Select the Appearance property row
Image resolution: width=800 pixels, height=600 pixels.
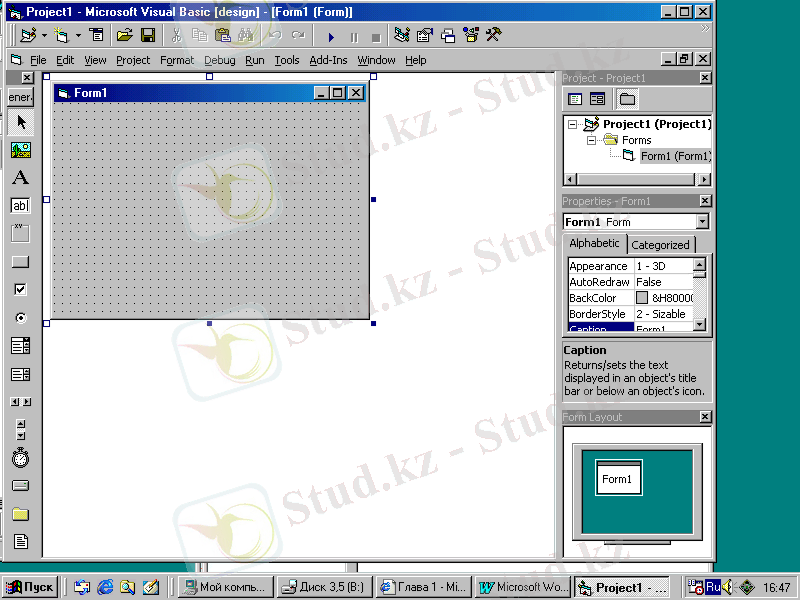point(630,266)
